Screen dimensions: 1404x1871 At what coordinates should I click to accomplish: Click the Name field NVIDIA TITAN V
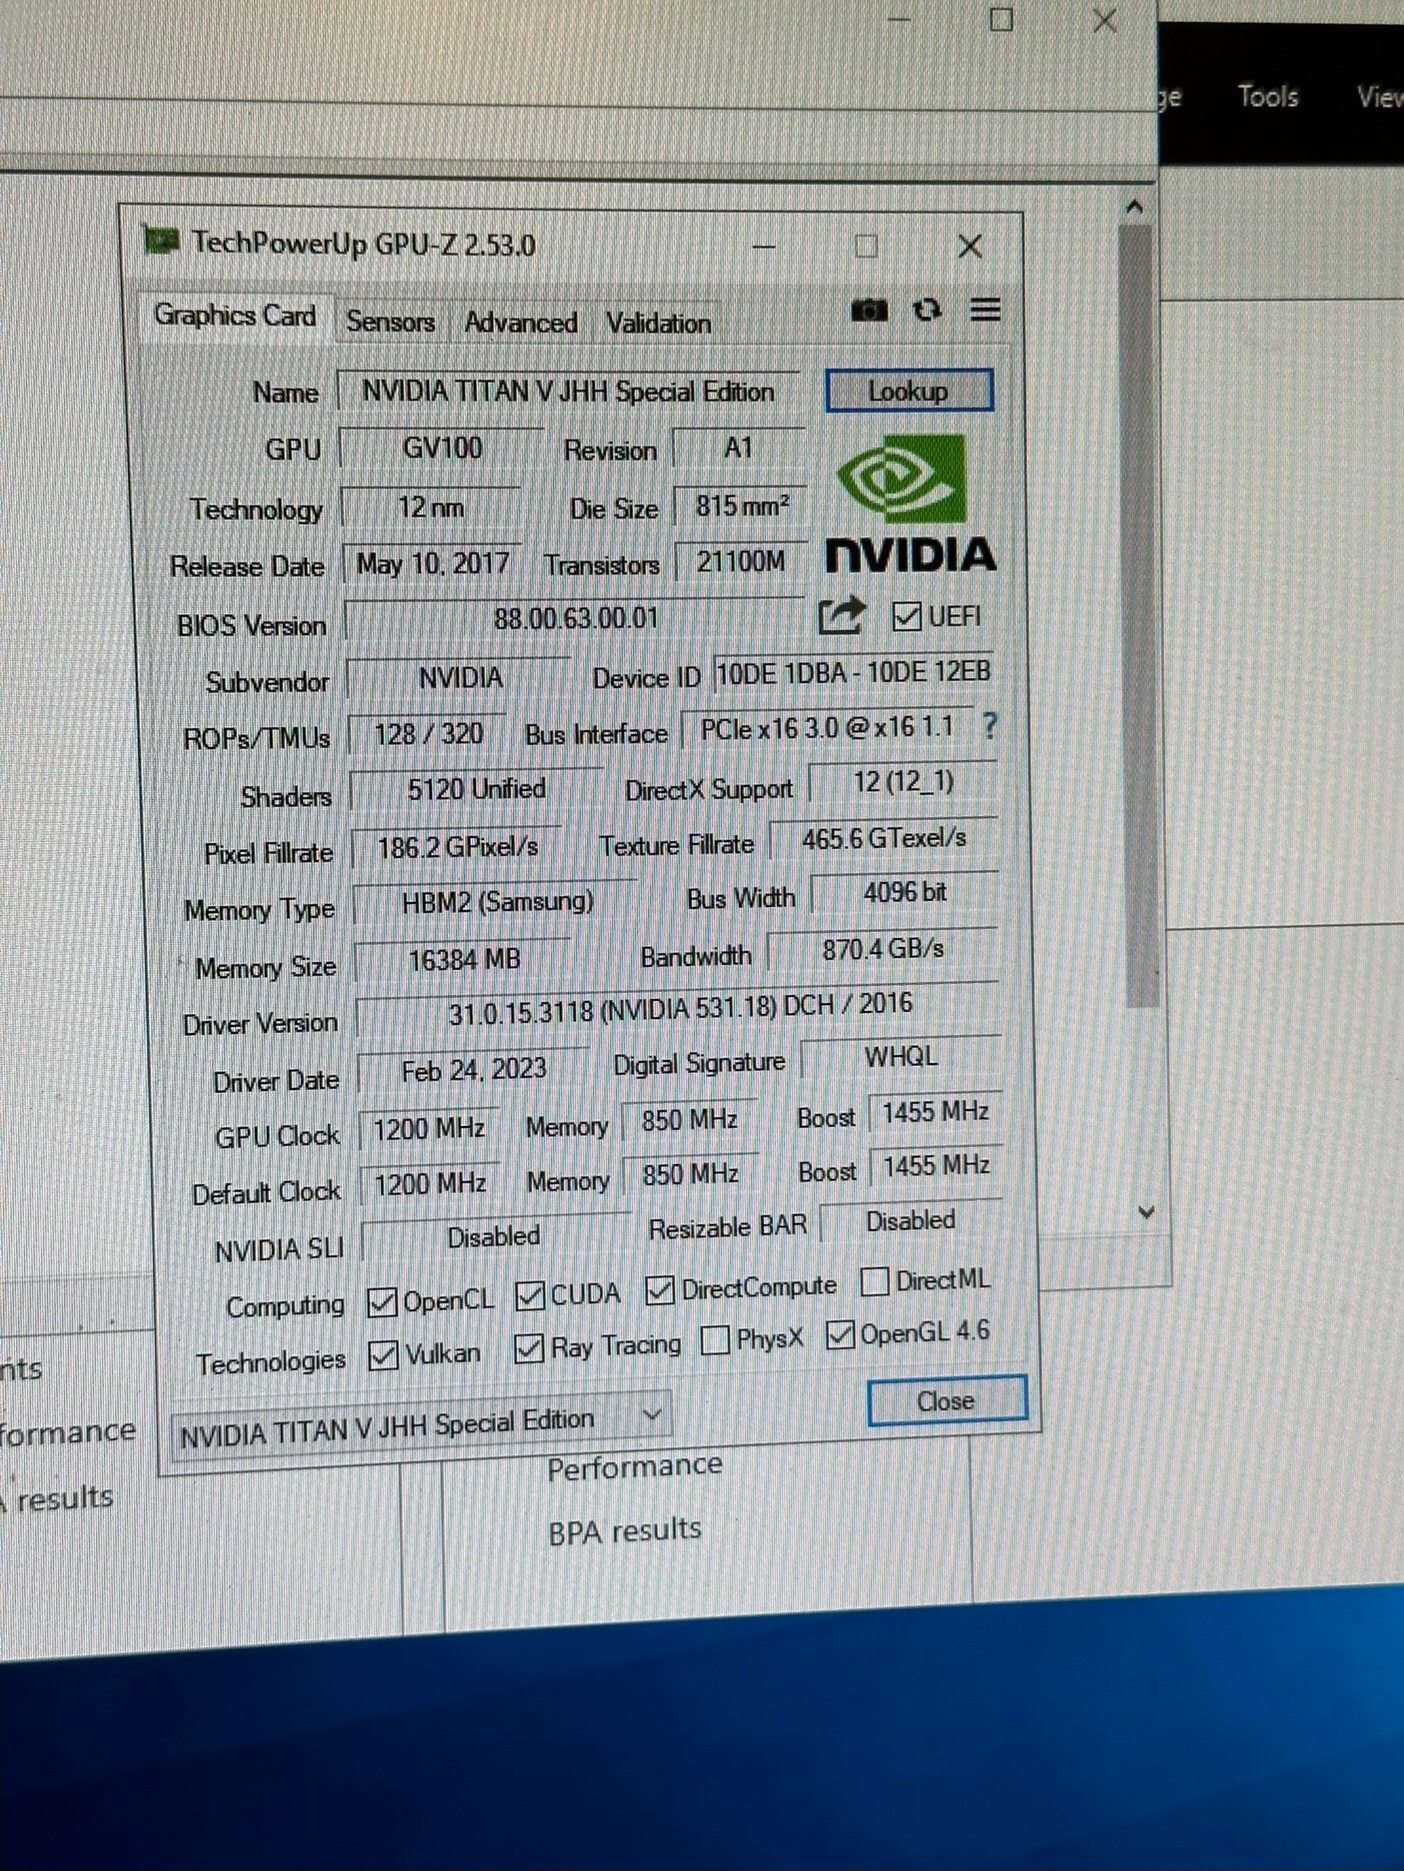[568, 391]
